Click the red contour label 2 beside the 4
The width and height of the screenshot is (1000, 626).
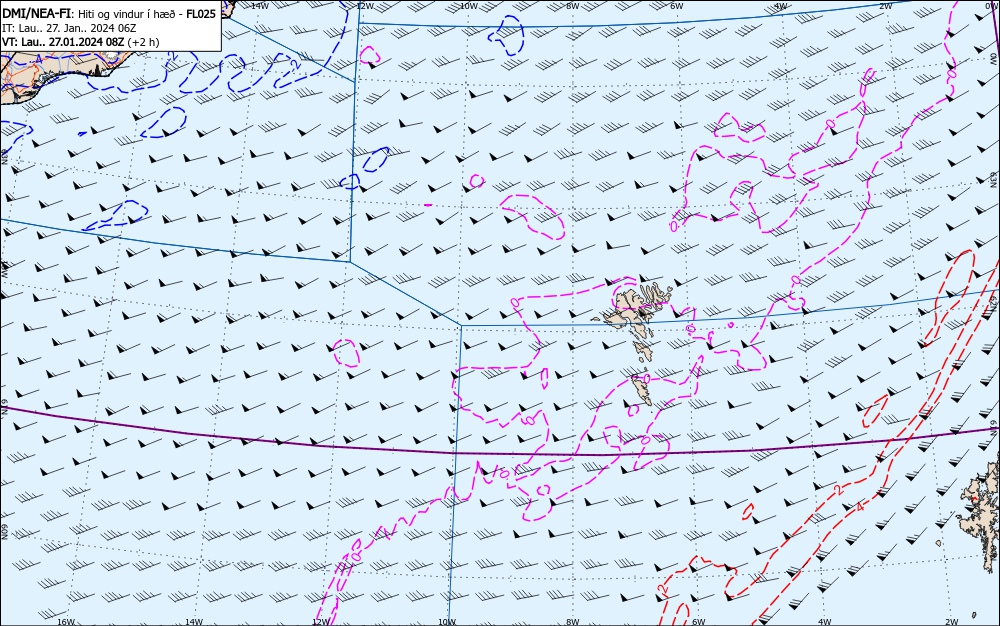(839, 490)
